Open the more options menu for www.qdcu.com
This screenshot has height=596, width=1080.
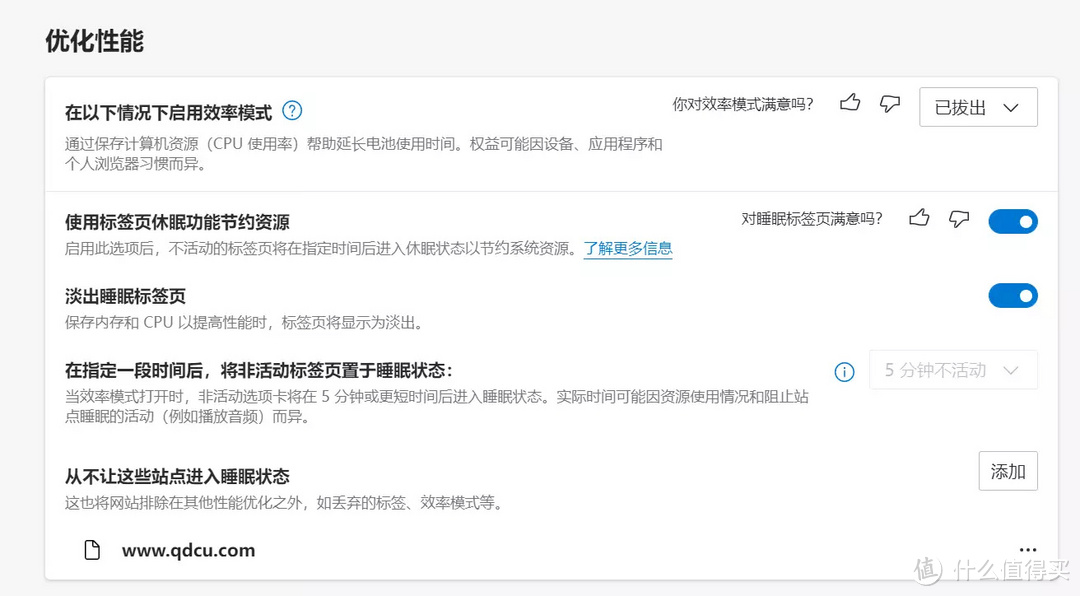coord(1028,549)
